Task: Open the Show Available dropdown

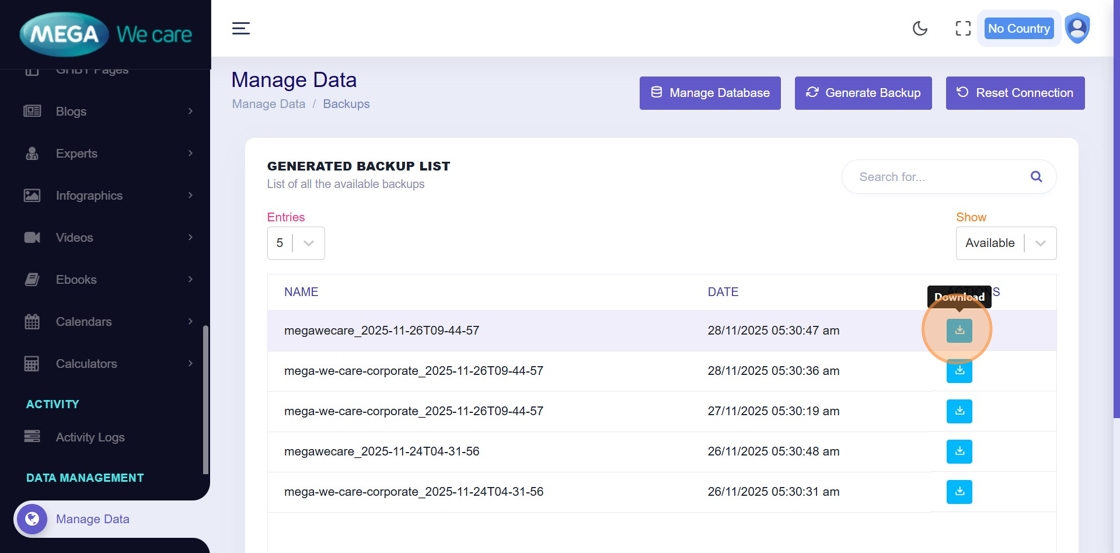Action: pyautogui.click(x=1006, y=243)
